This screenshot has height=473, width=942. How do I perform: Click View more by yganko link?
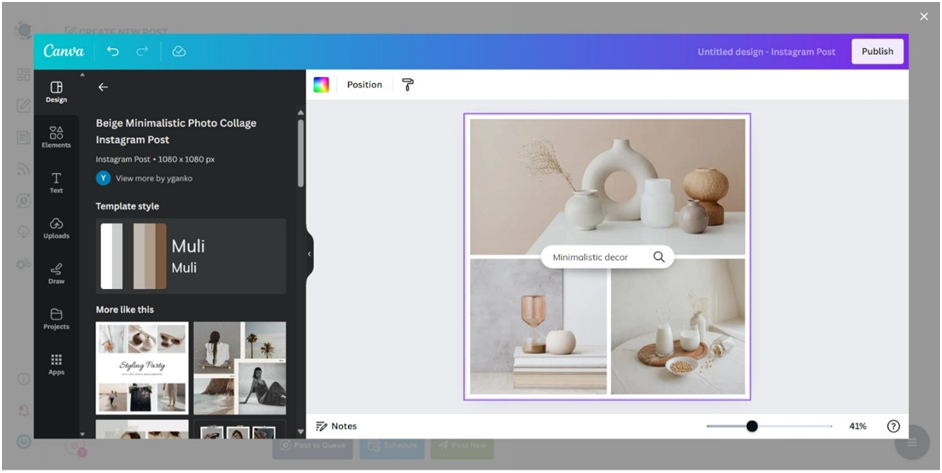pyautogui.click(x=154, y=179)
